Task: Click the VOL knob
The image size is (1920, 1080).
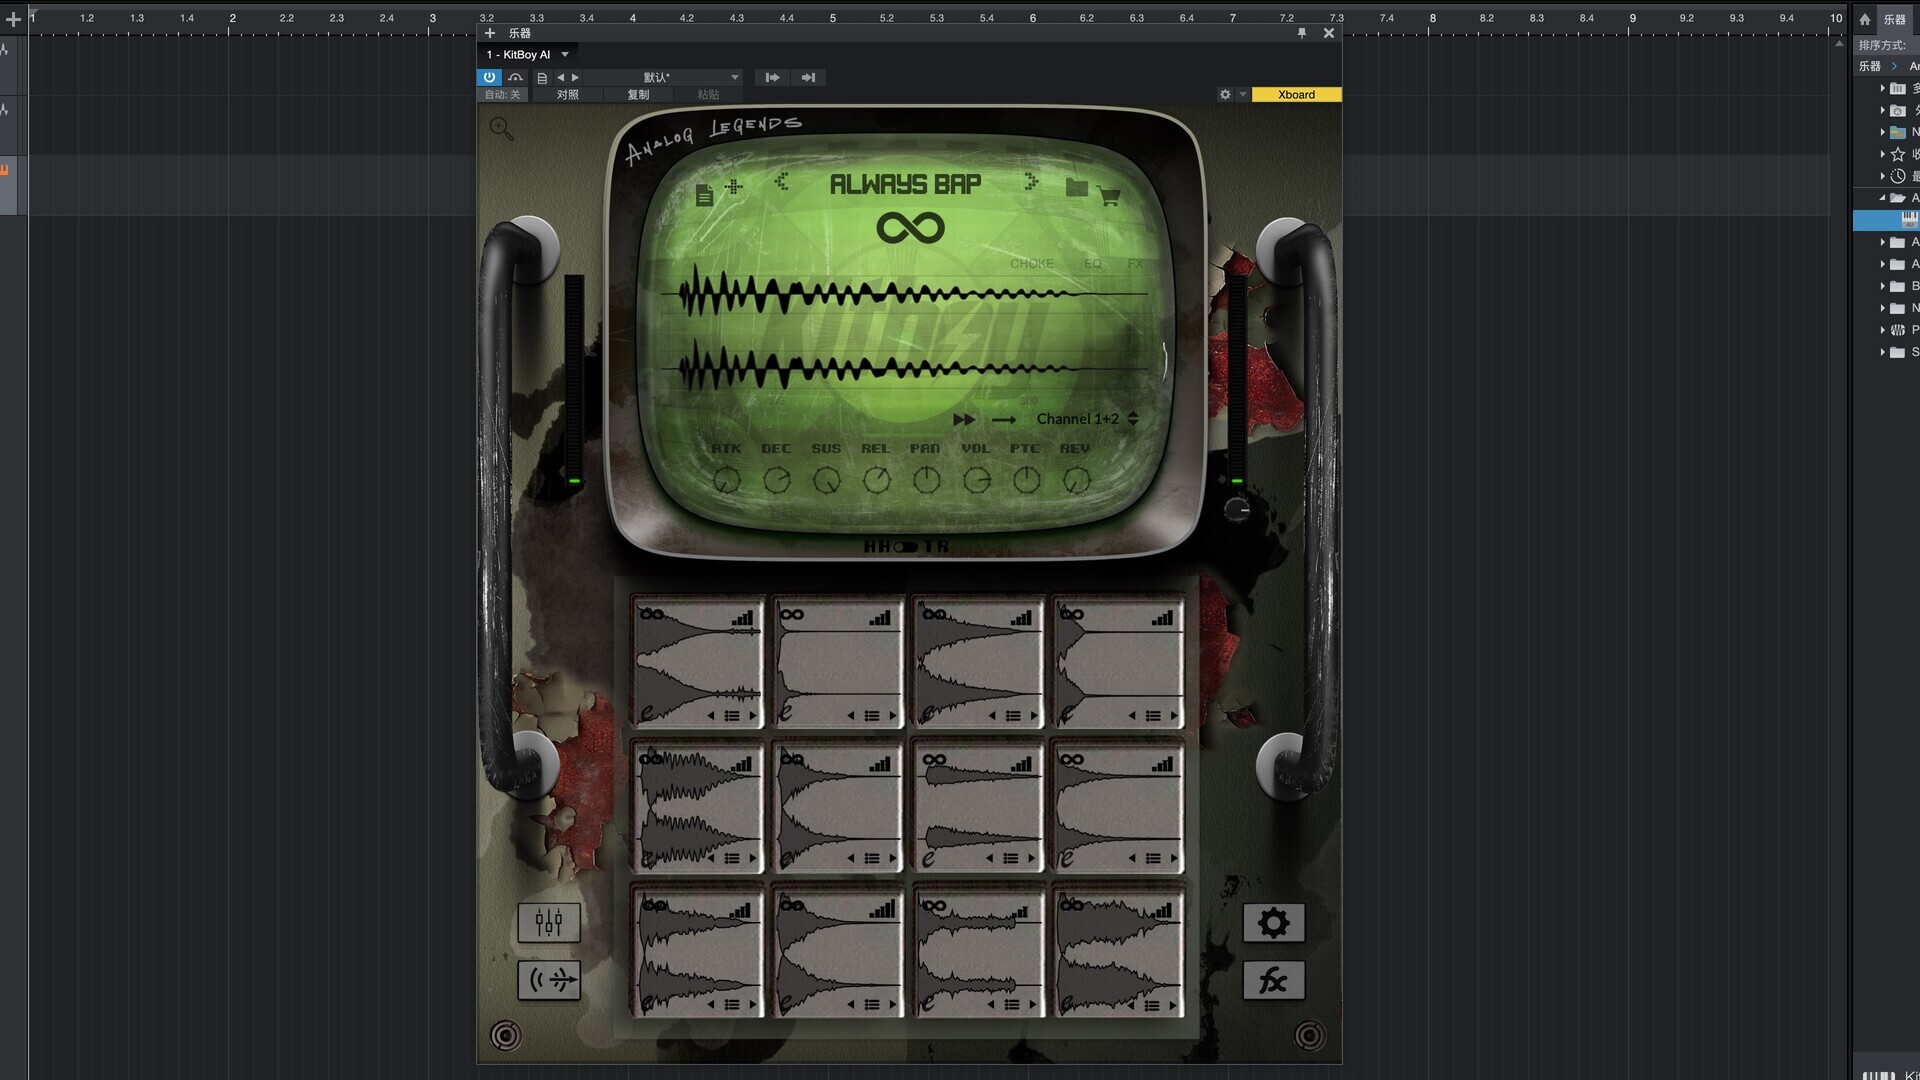Action: pyautogui.click(x=977, y=481)
